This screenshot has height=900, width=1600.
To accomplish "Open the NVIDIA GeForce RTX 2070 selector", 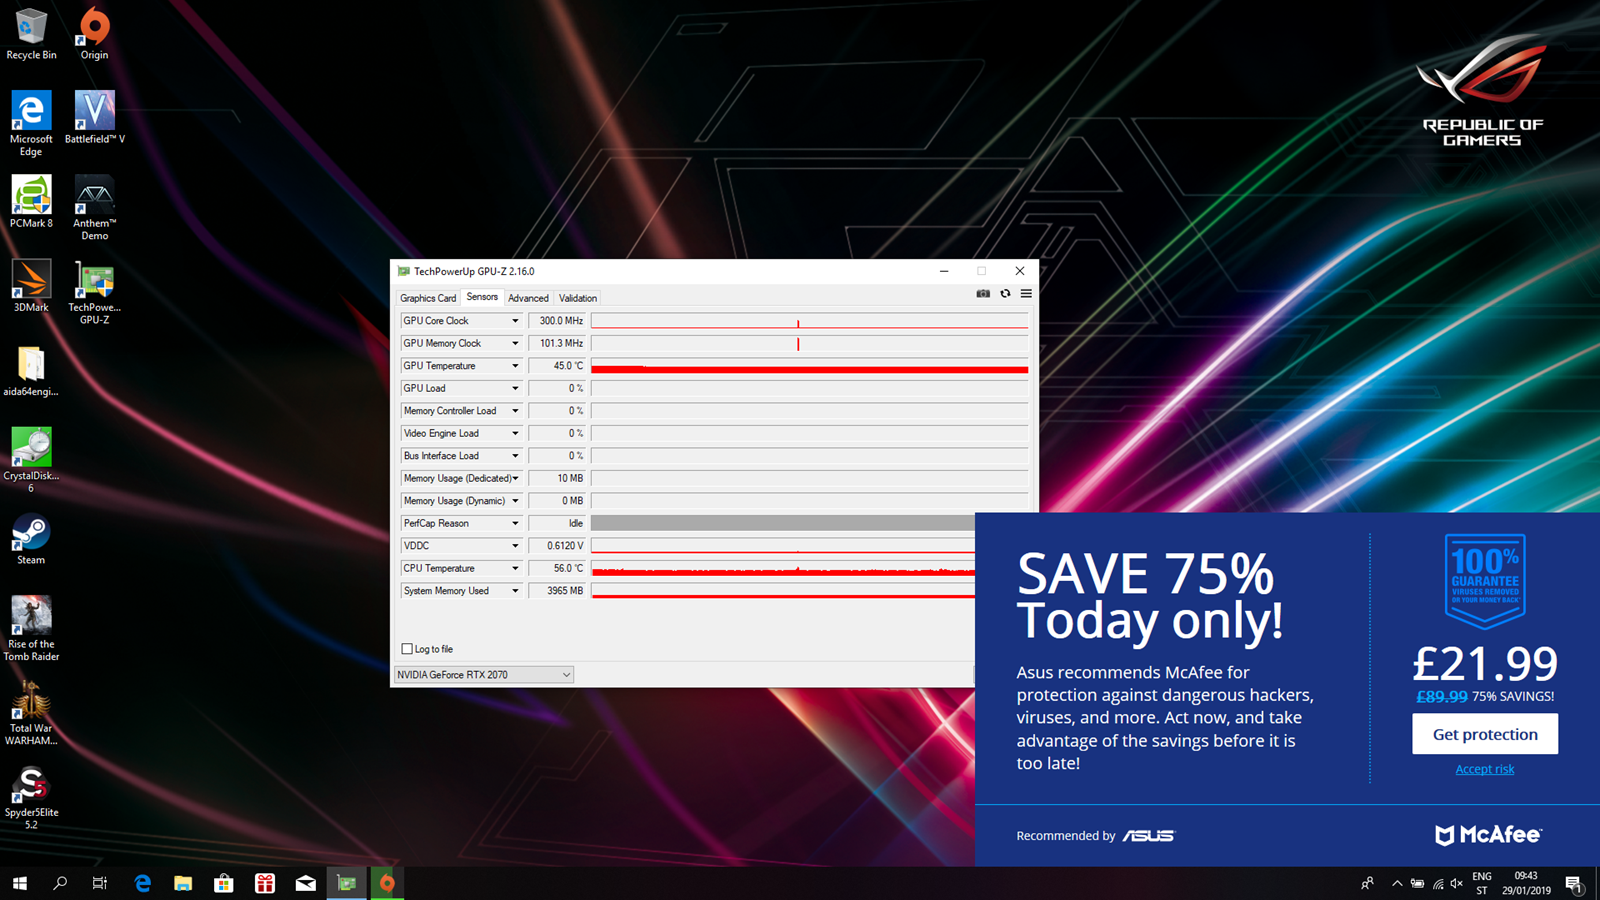I will [484, 675].
